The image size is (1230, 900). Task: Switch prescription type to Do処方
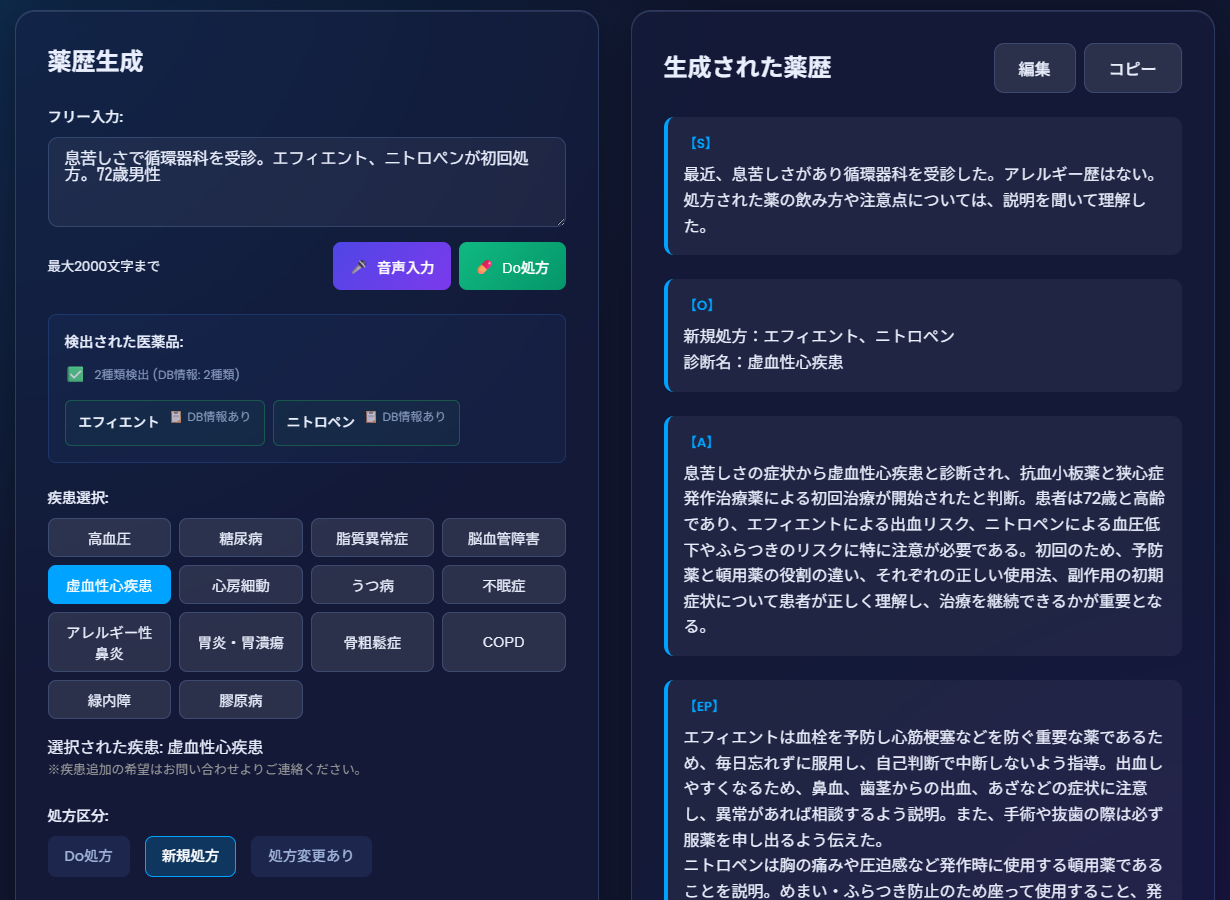pos(88,856)
